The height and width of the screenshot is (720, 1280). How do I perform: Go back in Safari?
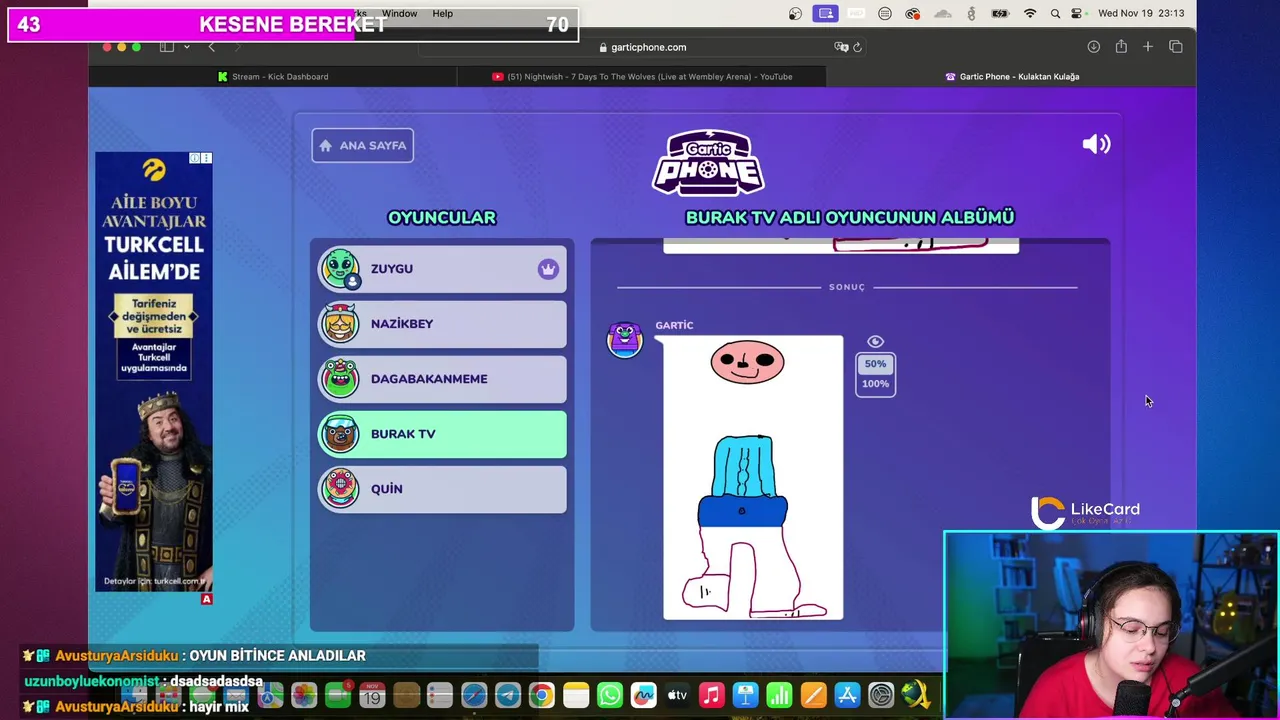coord(211,47)
